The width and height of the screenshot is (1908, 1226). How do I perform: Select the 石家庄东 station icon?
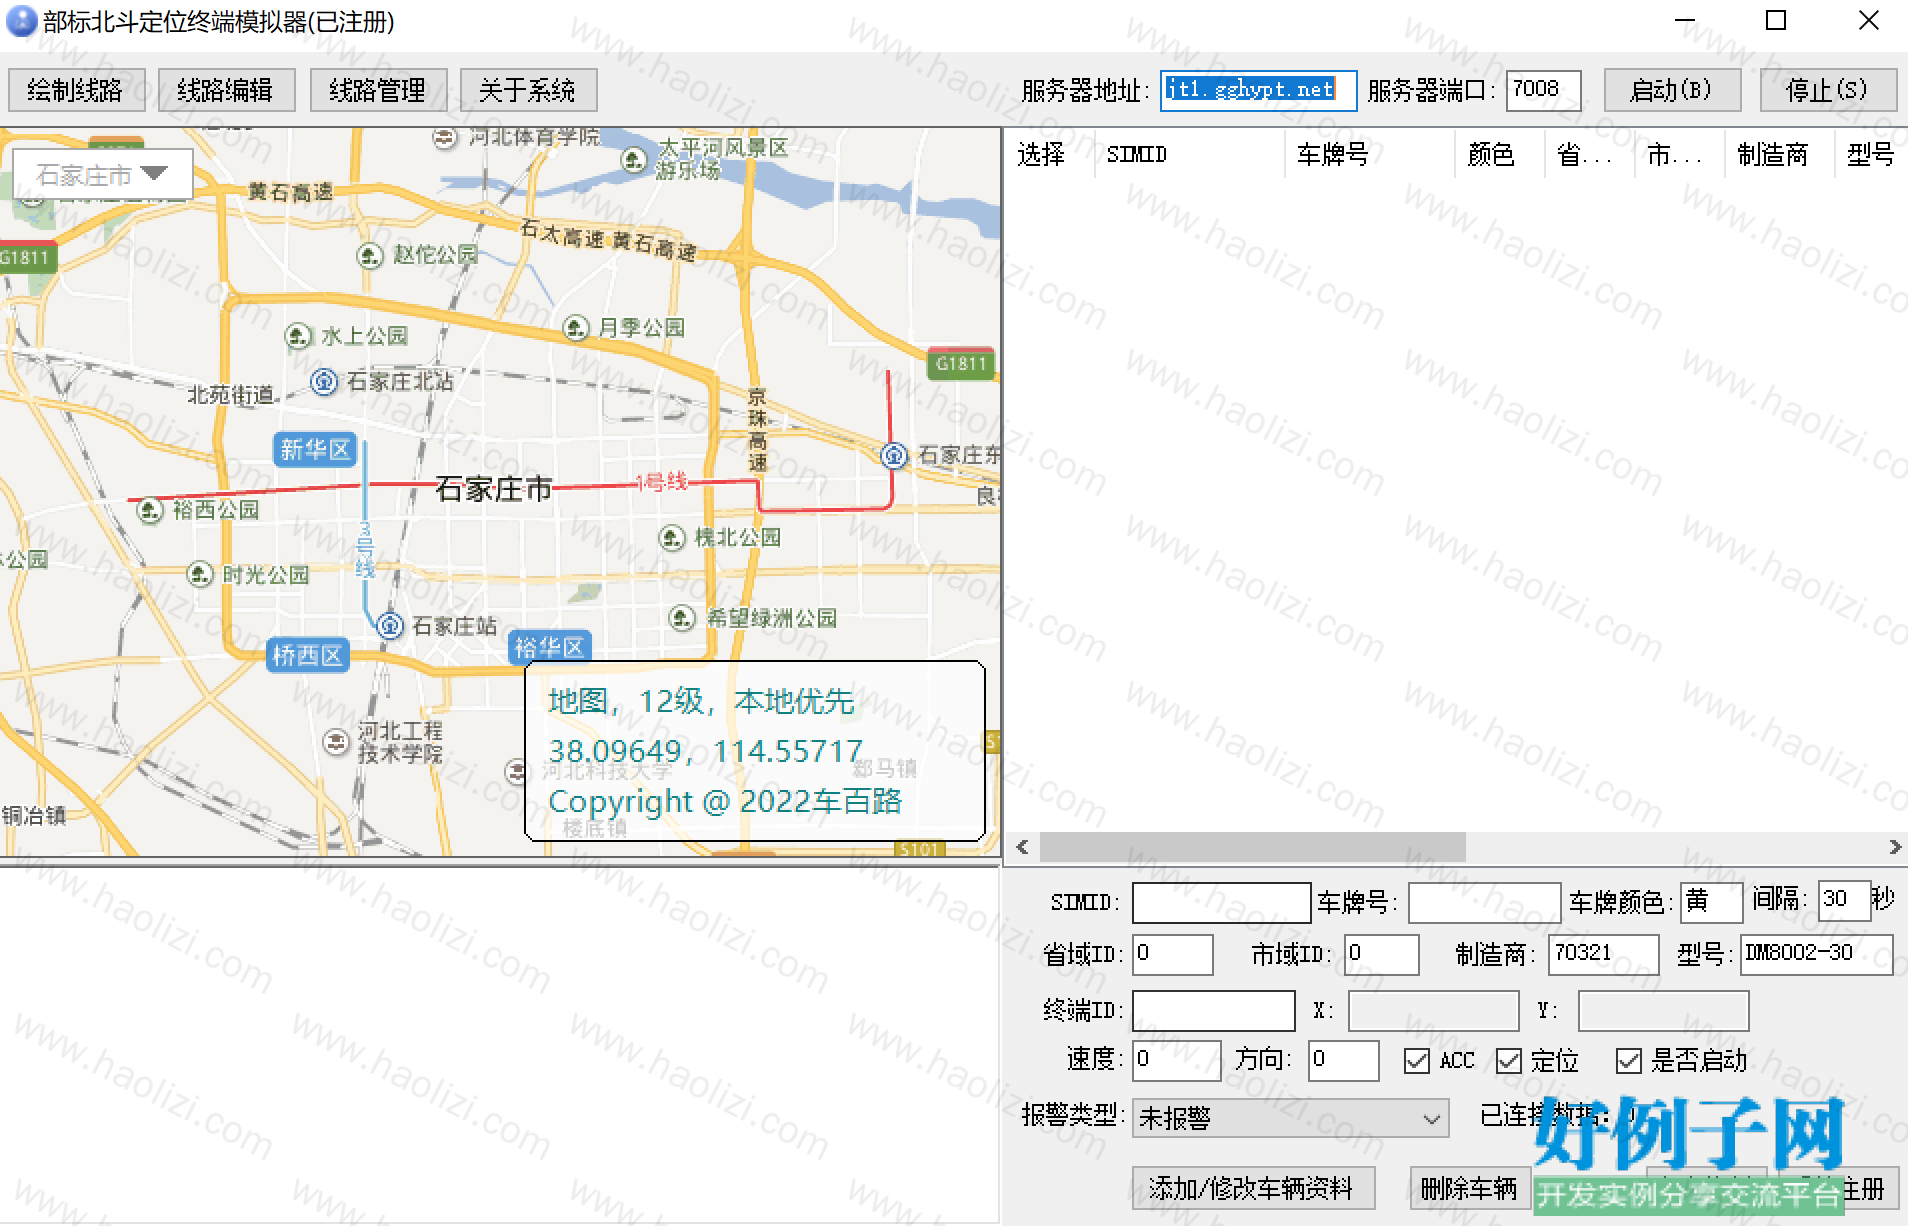click(894, 456)
